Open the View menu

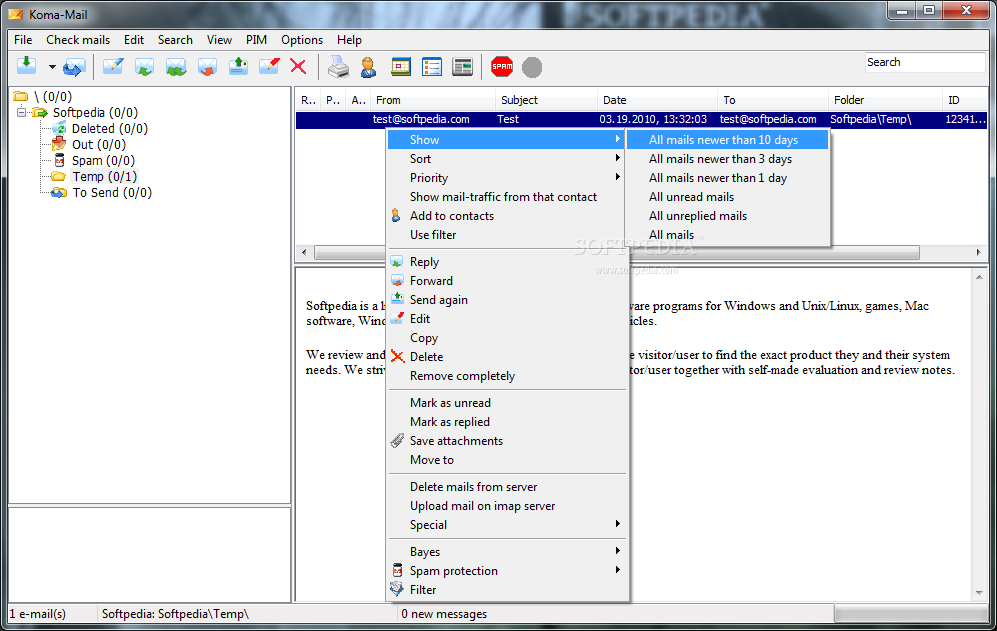pyautogui.click(x=219, y=39)
